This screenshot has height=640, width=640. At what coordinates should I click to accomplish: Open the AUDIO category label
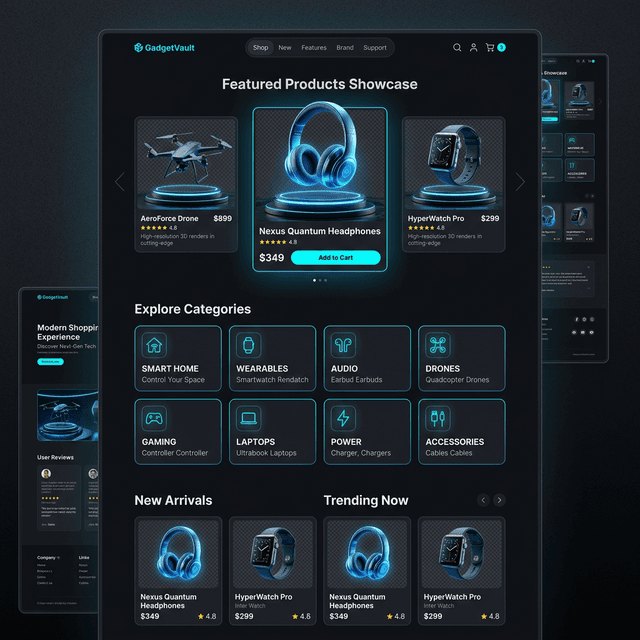pos(344,369)
